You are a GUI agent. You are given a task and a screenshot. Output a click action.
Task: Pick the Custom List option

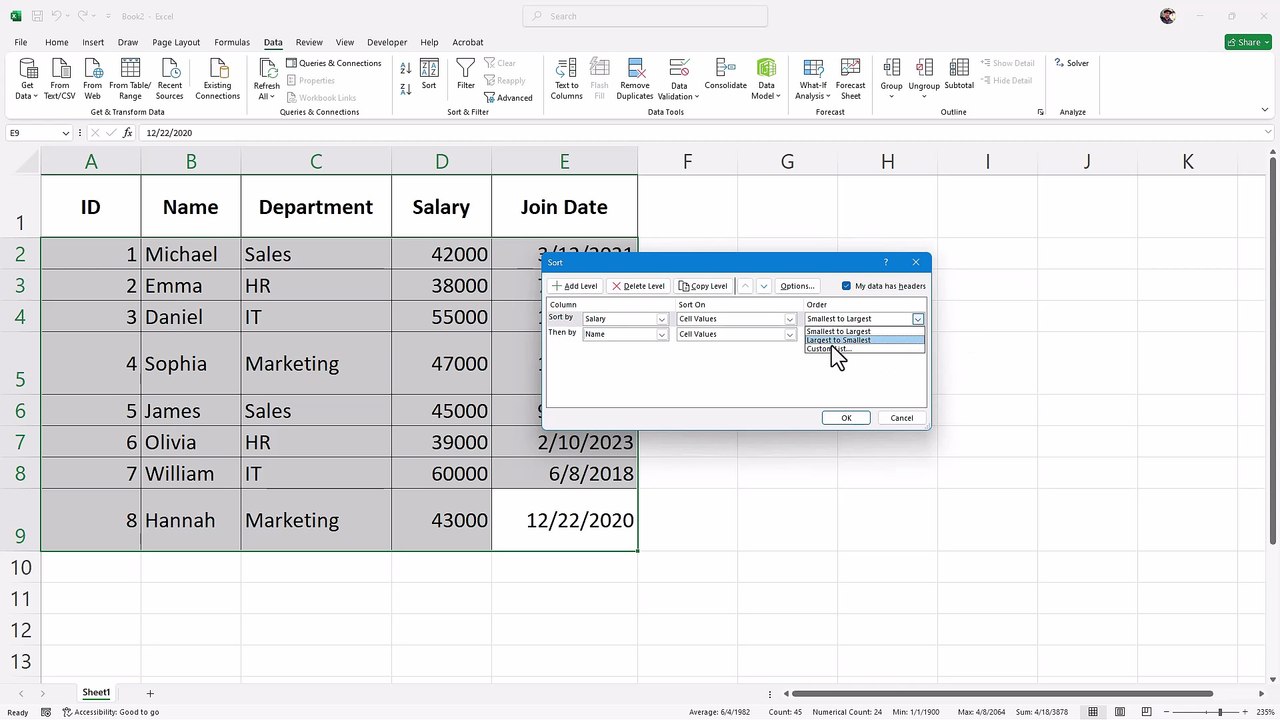[864, 349]
